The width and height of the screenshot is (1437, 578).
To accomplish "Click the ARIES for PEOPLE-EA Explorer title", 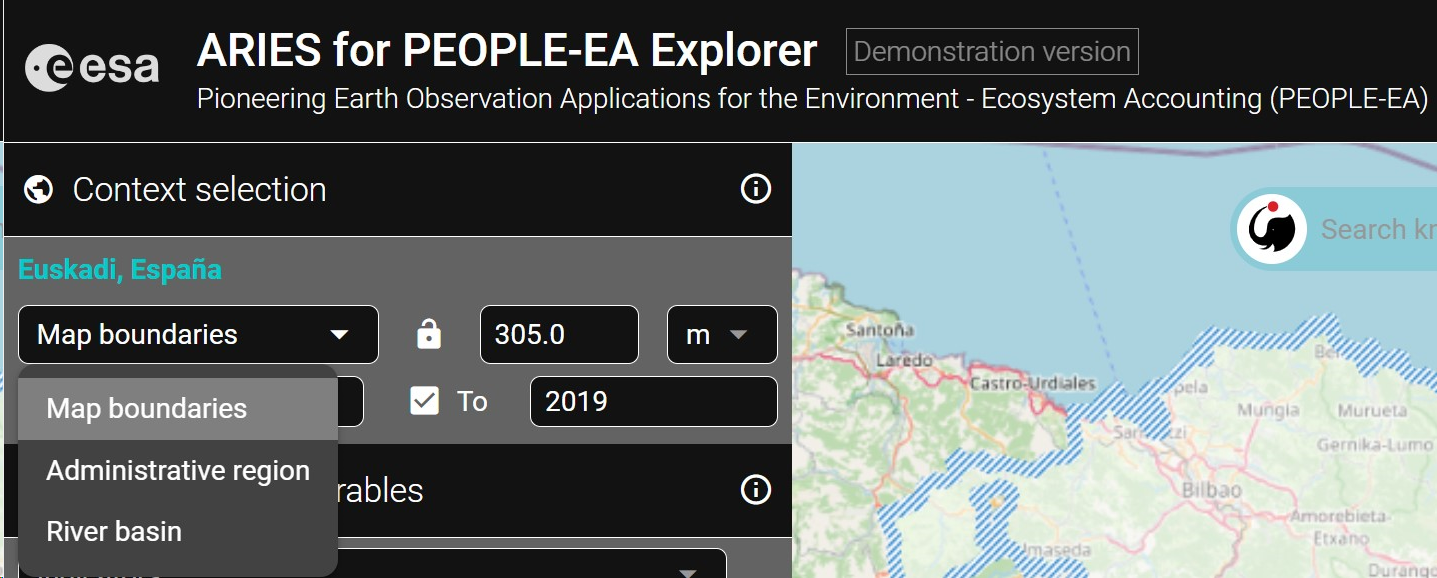I will [x=507, y=51].
